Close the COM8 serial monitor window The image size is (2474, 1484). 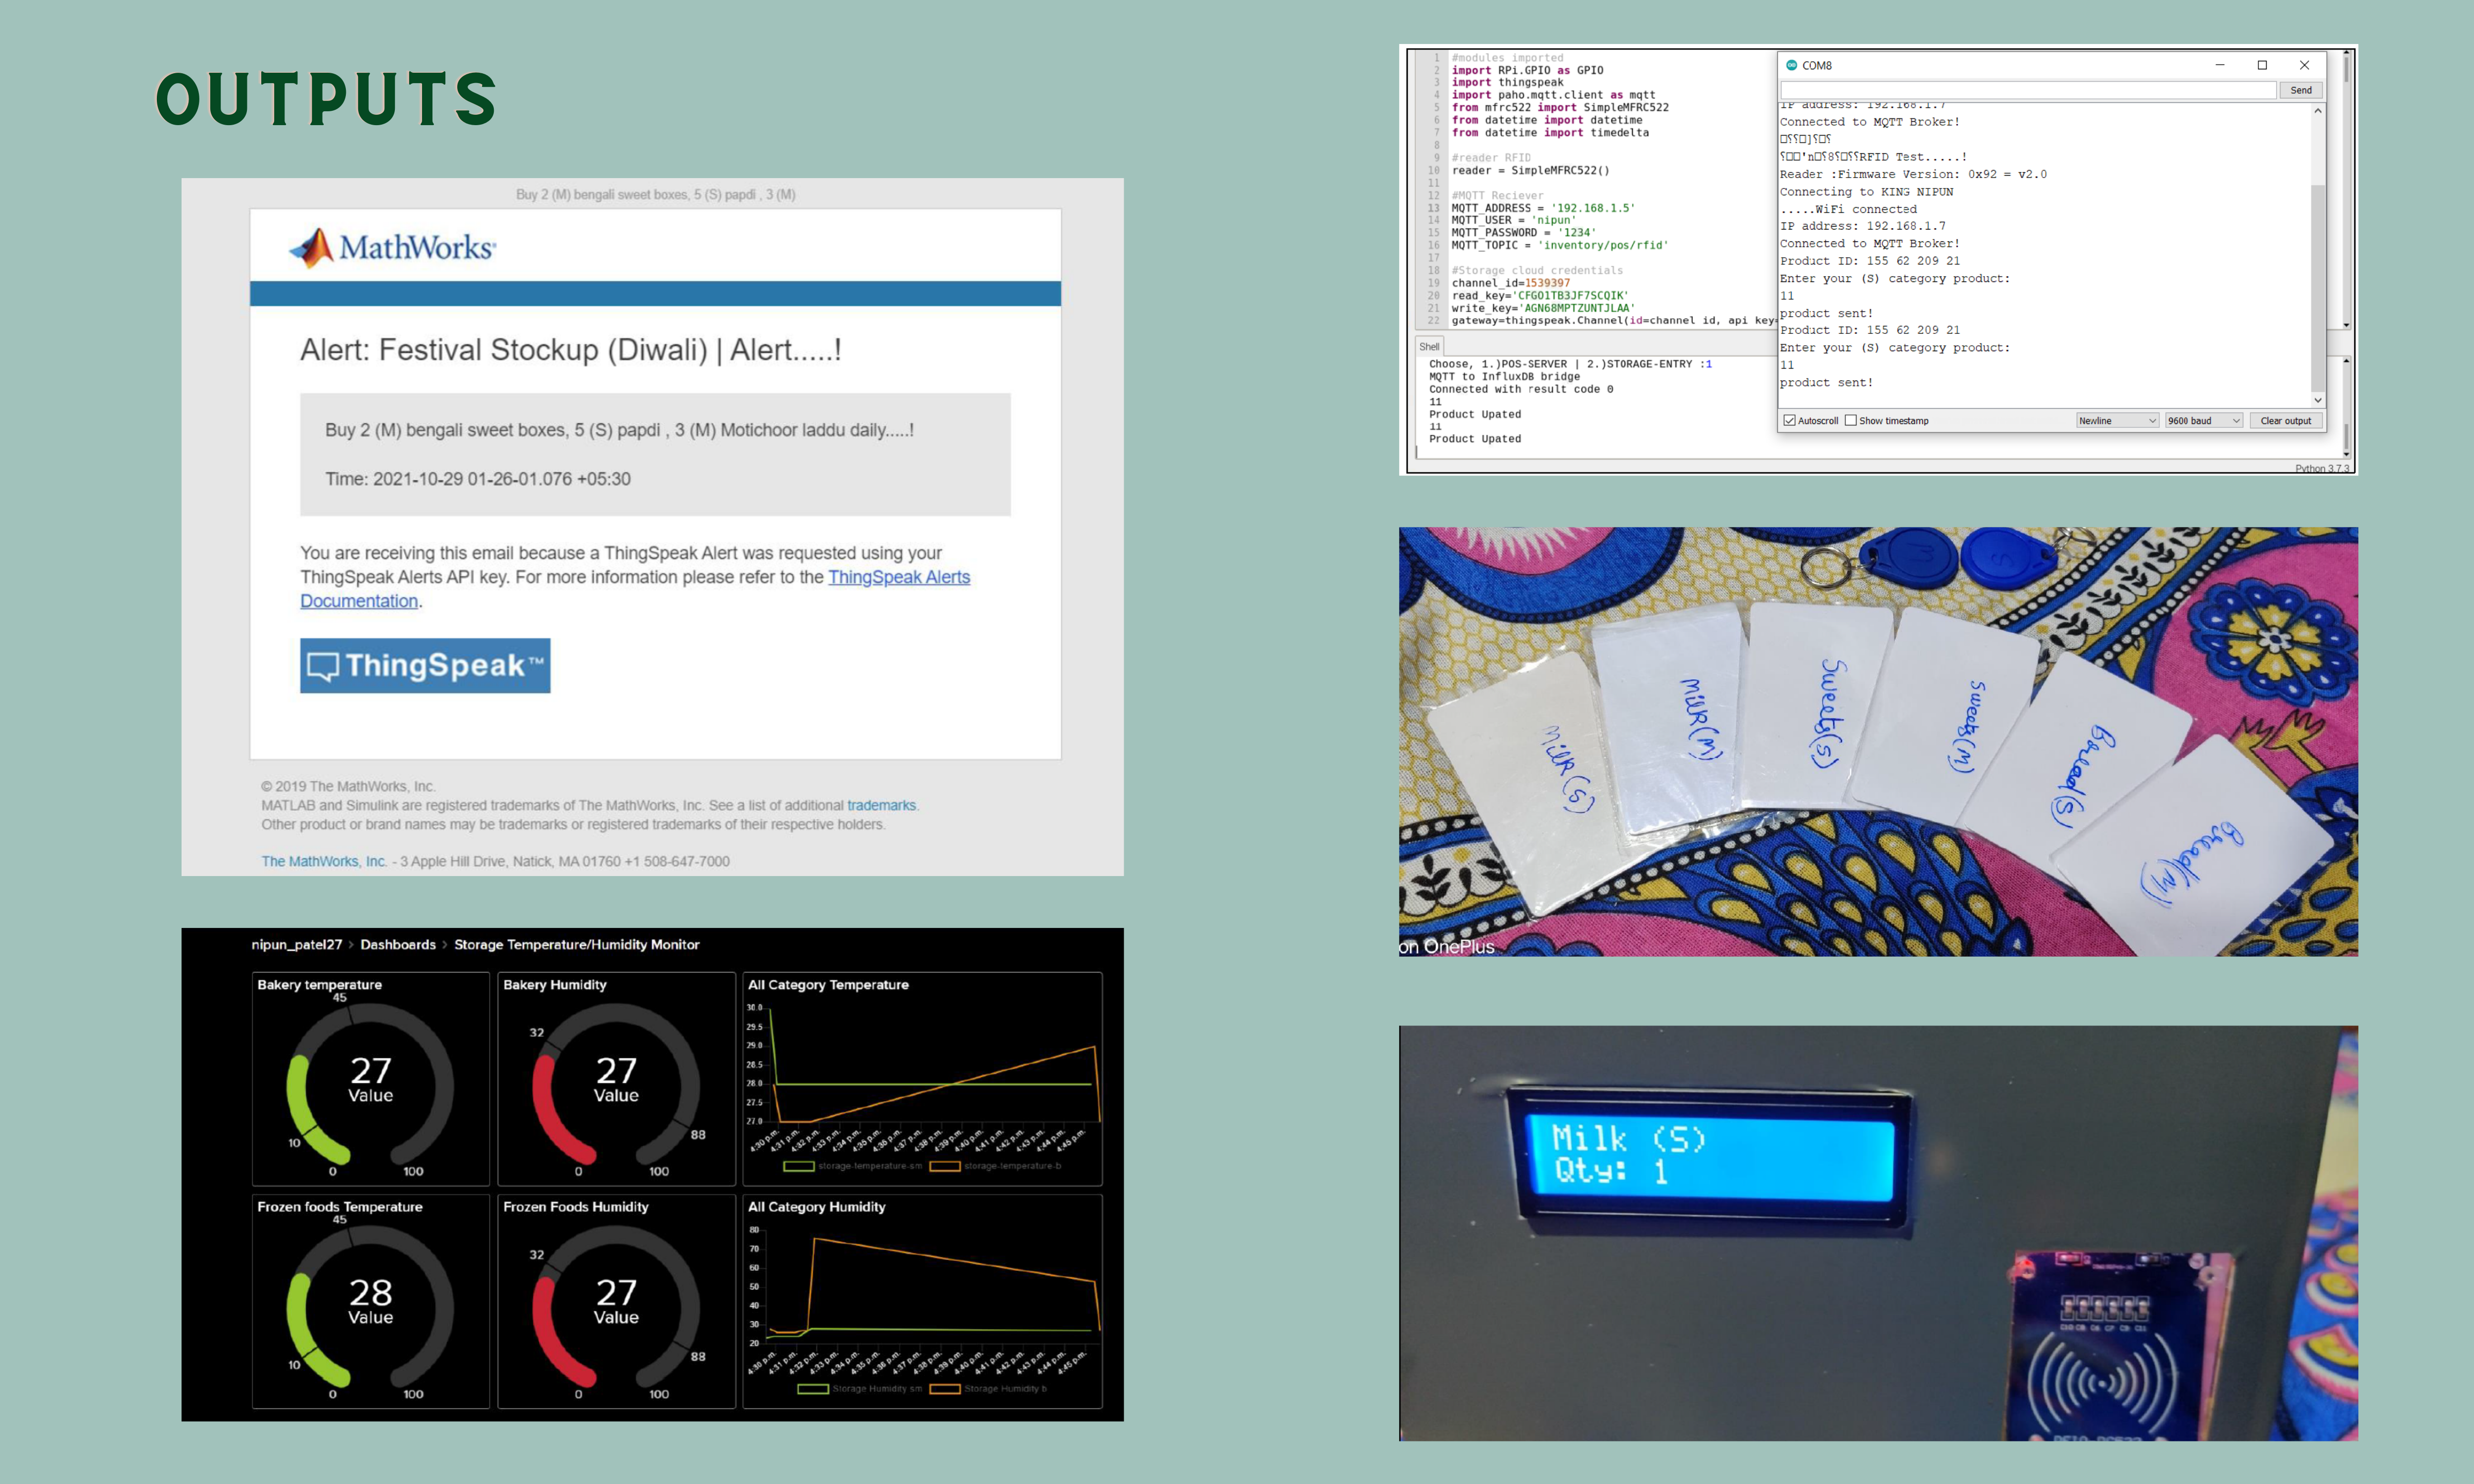(x=2304, y=65)
